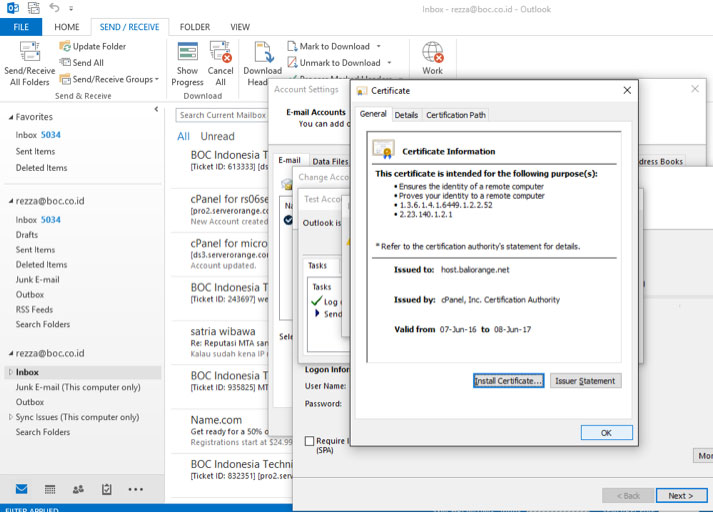Screen dimensions: 713x513
Task: Open the Tasks view icon
Action: click(x=106, y=489)
